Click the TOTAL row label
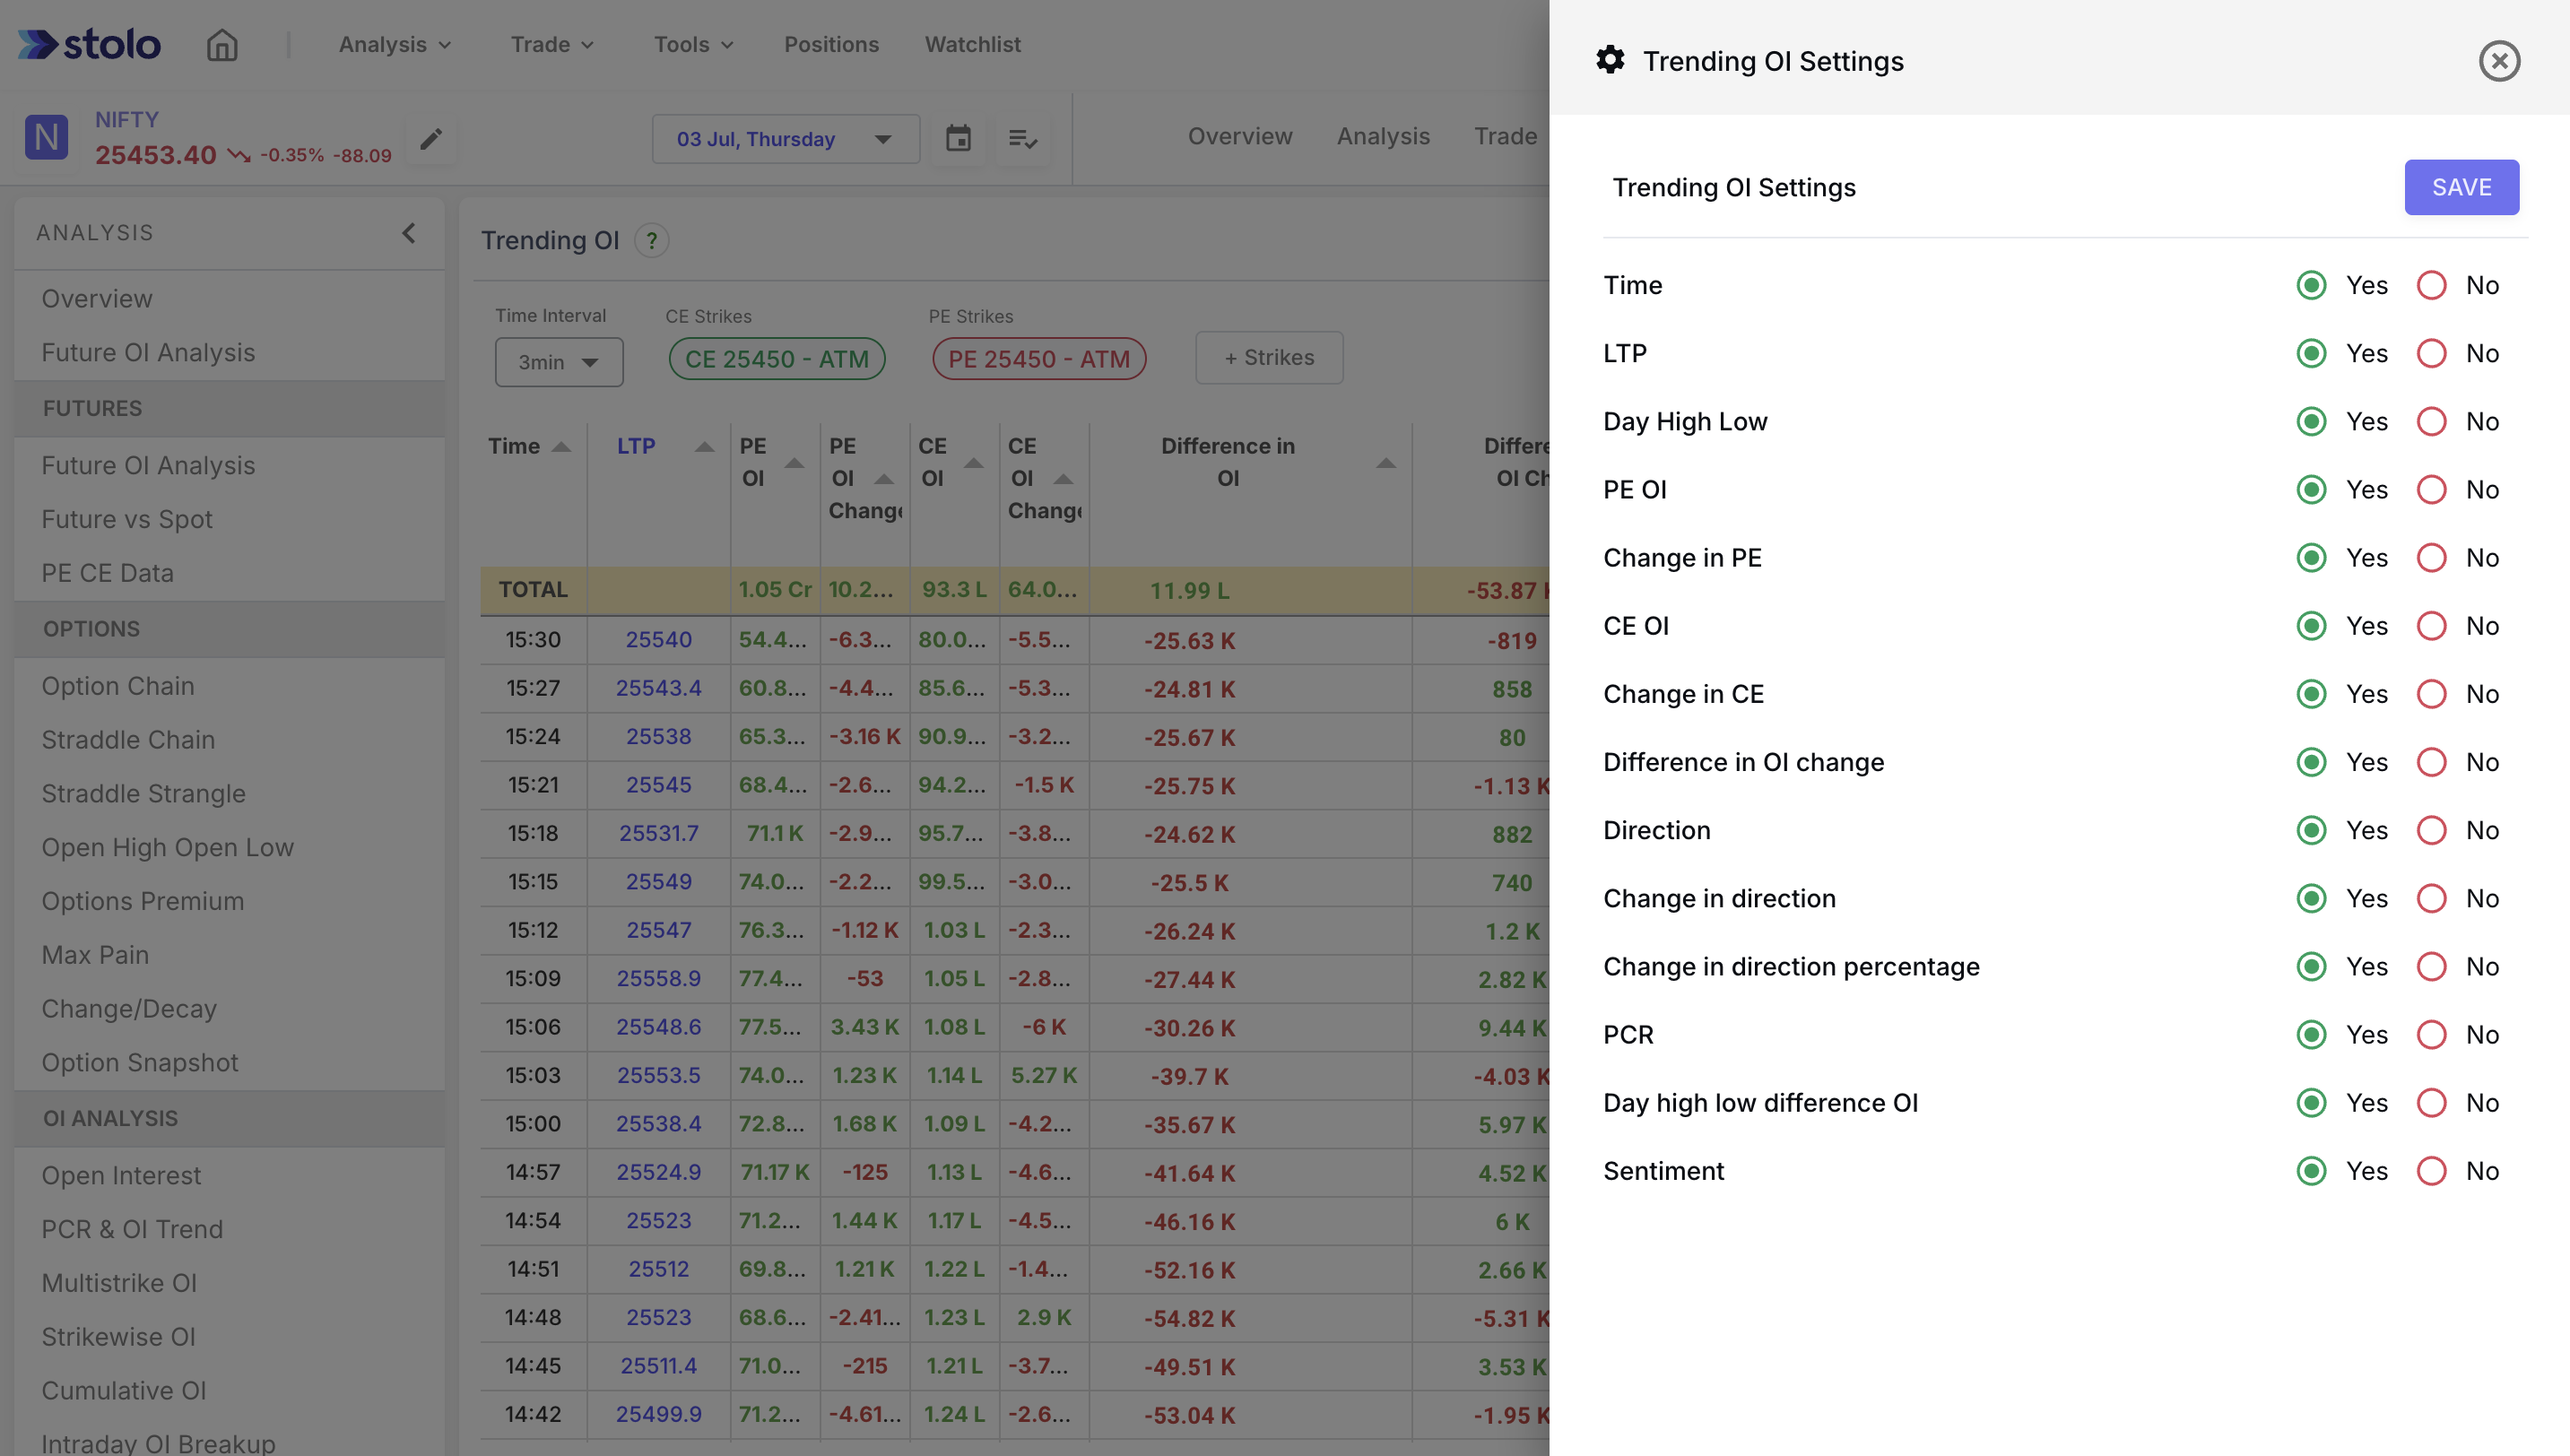The image size is (2570, 1456). 533,590
